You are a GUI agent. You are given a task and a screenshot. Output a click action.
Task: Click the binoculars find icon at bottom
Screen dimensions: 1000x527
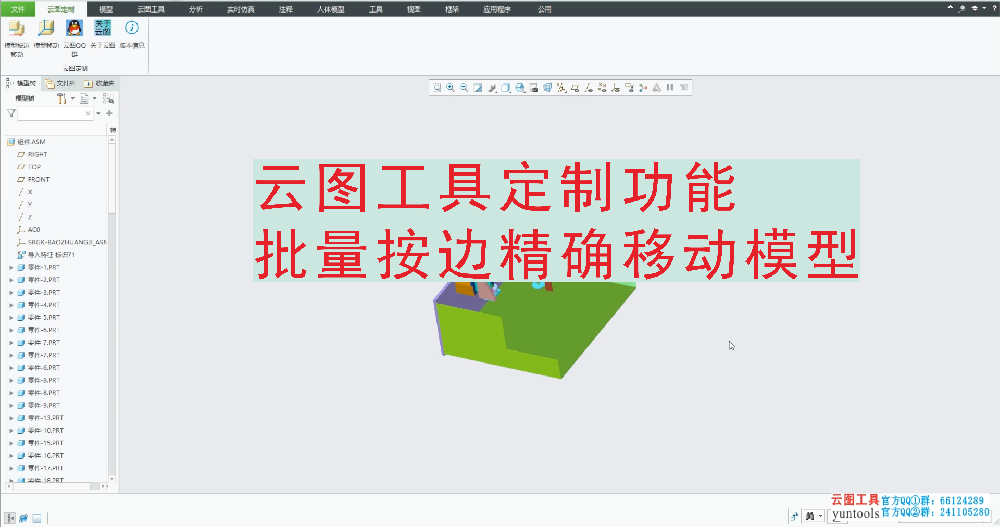point(809,516)
